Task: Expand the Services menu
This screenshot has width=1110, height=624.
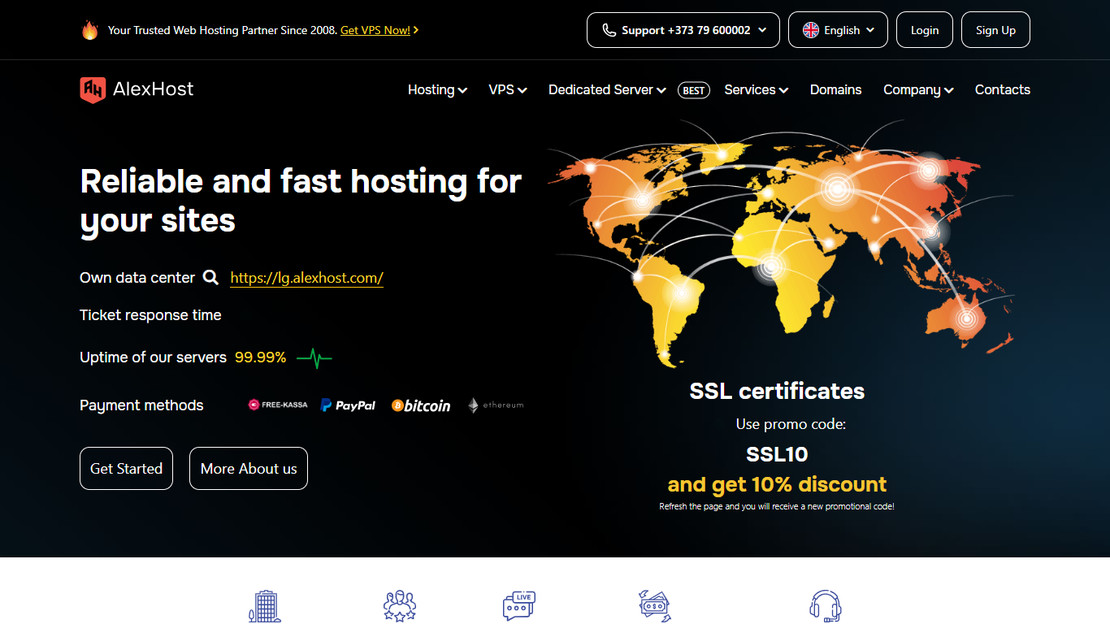Action: pos(756,90)
